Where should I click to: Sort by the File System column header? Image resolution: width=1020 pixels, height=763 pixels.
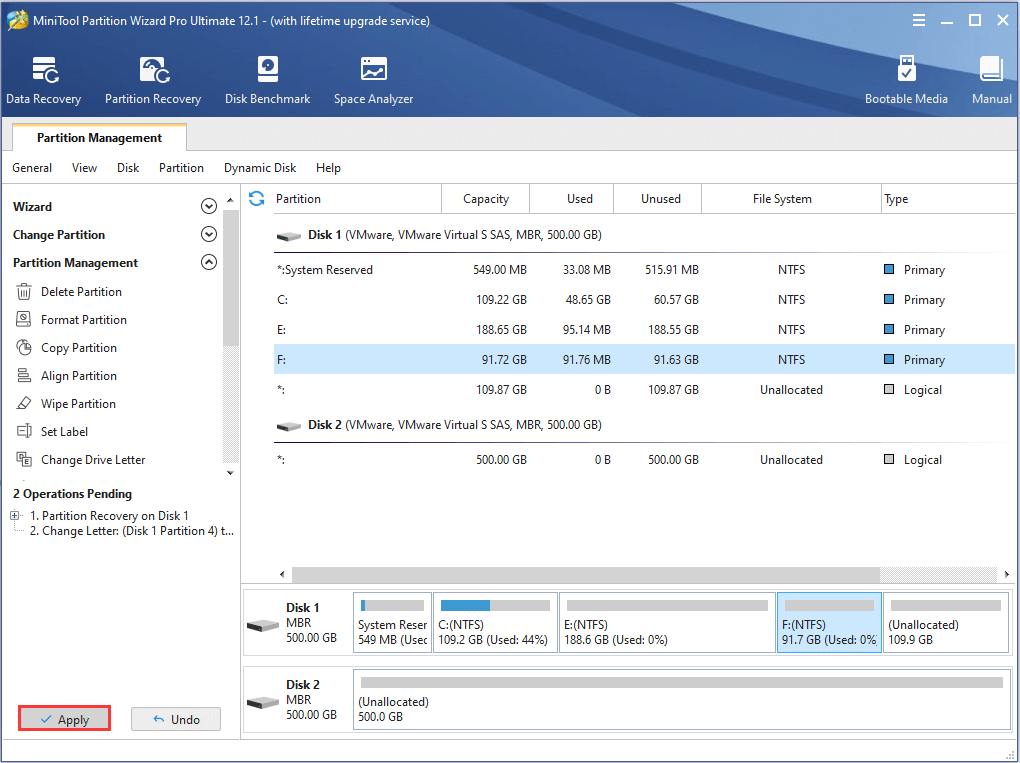tap(791, 198)
